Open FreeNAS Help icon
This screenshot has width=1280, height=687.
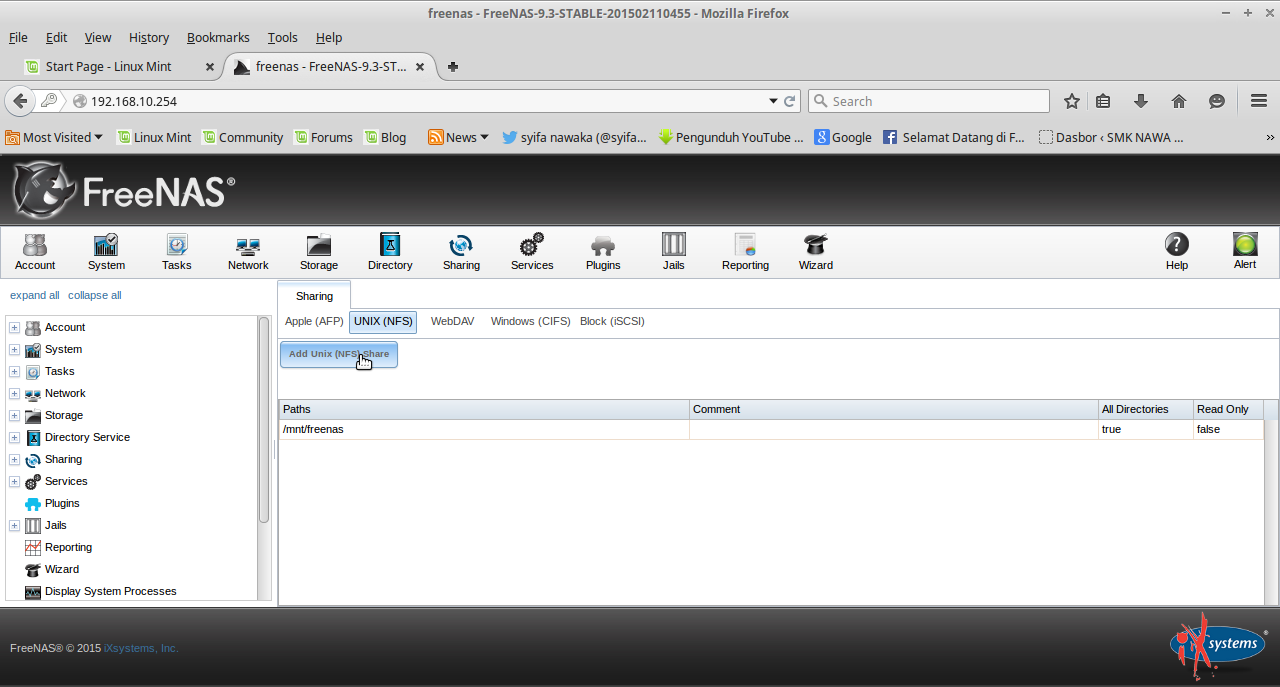click(1176, 250)
